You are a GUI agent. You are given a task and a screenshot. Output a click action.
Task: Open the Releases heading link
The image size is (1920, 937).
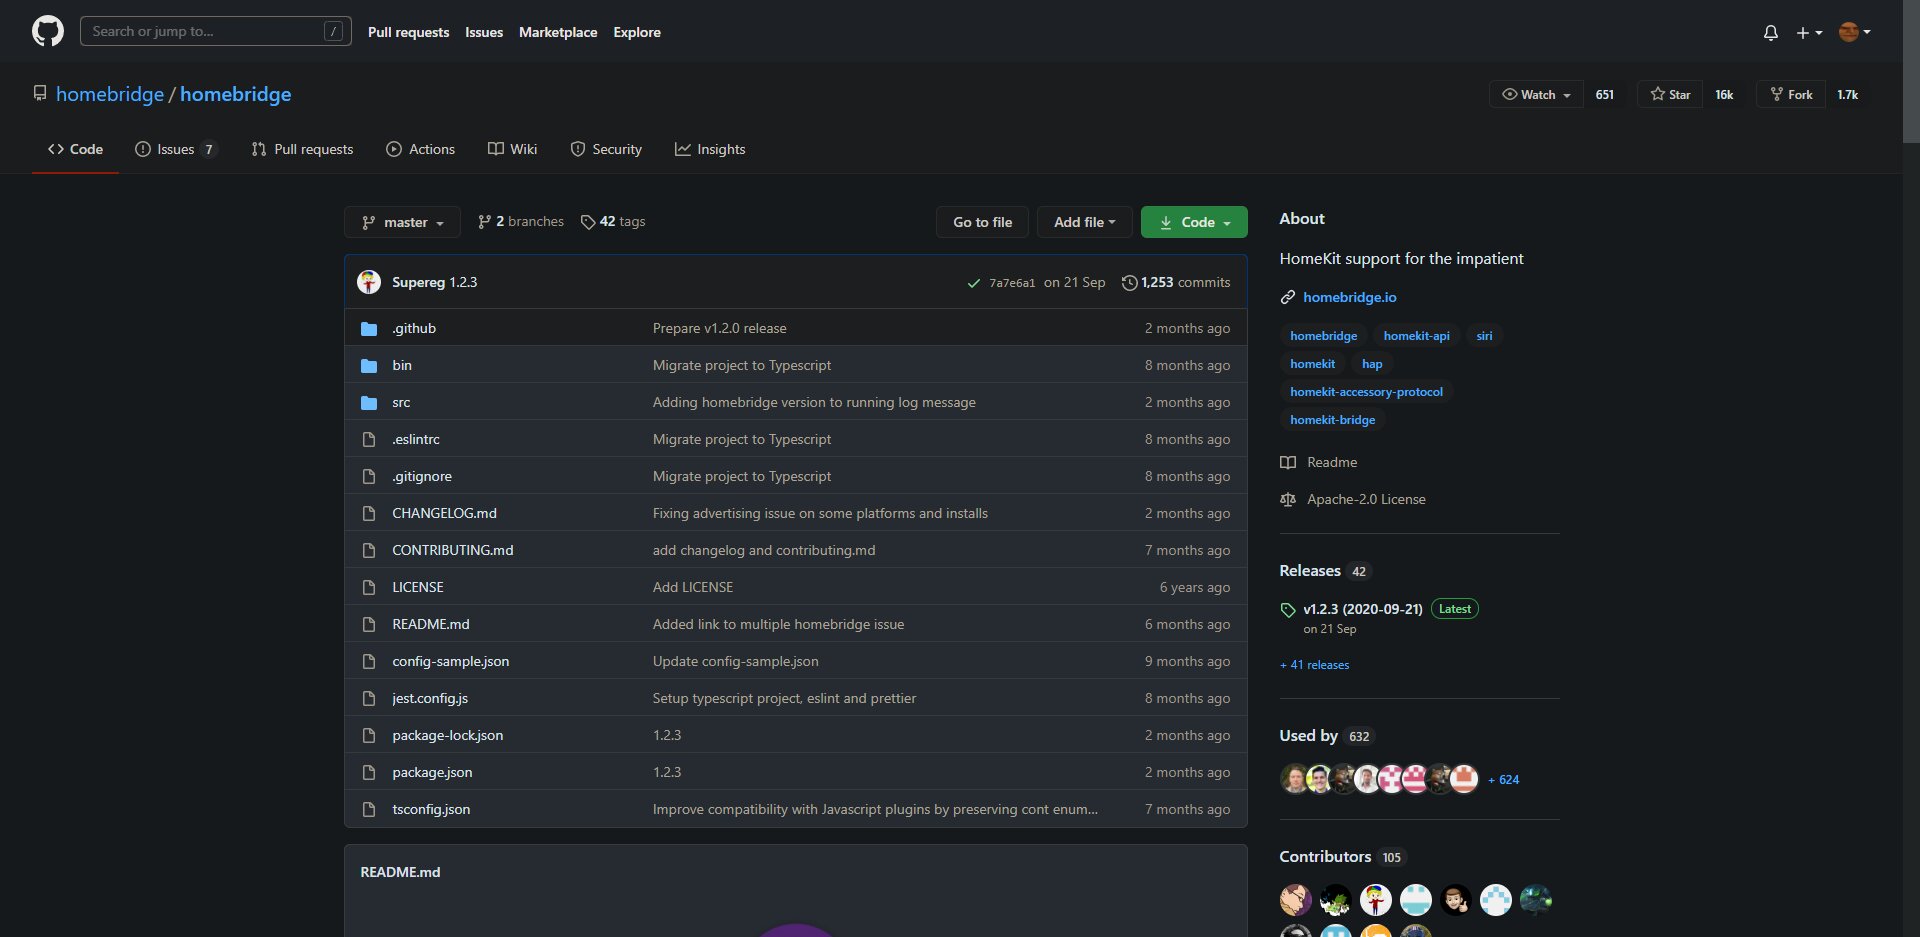point(1325,571)
